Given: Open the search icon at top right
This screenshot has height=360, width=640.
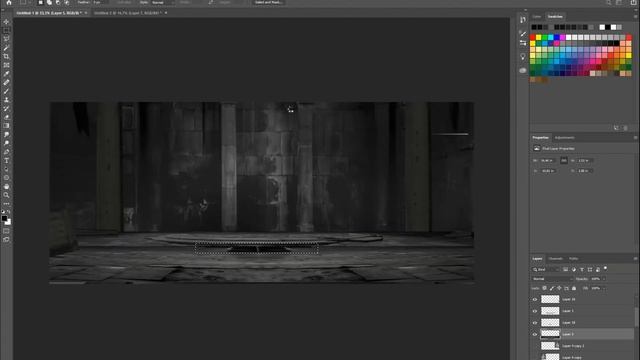Looking at the screenshot, I should click(608, 2).
